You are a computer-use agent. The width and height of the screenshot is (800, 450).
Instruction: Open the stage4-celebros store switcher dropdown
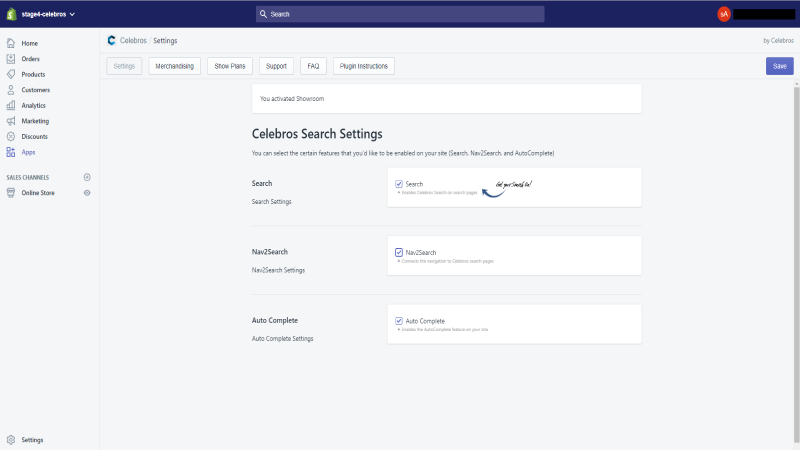(x=48, y=14)
